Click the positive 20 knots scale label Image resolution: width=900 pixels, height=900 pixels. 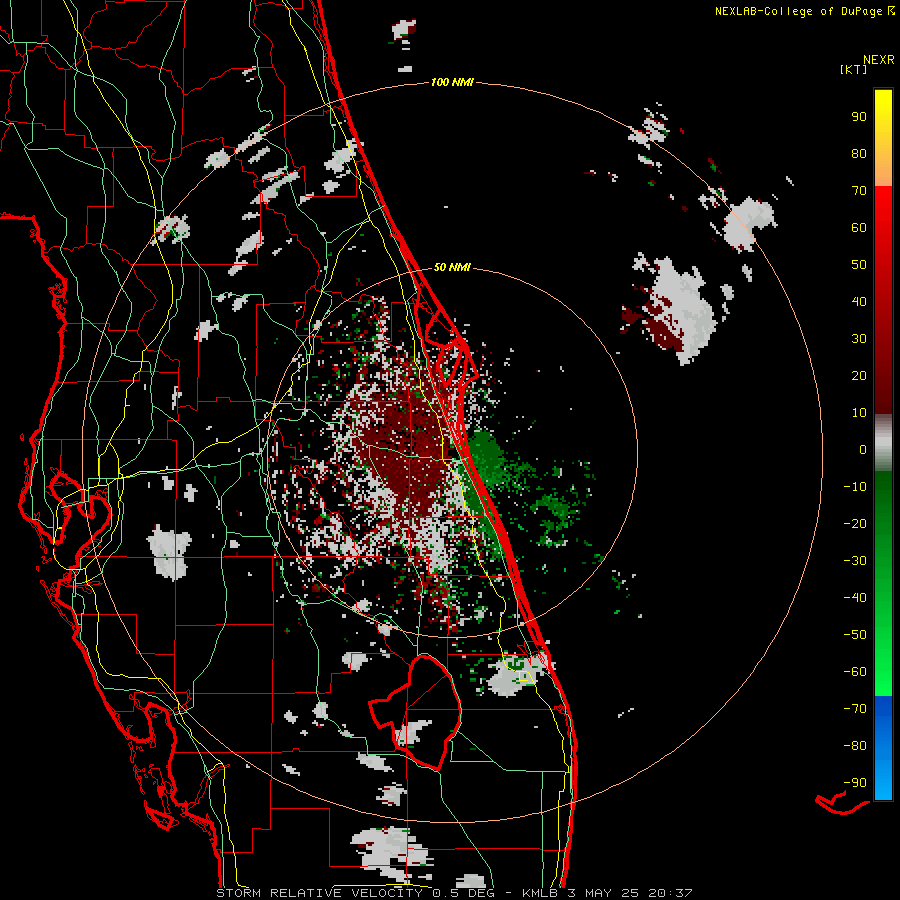click(859, 376)
